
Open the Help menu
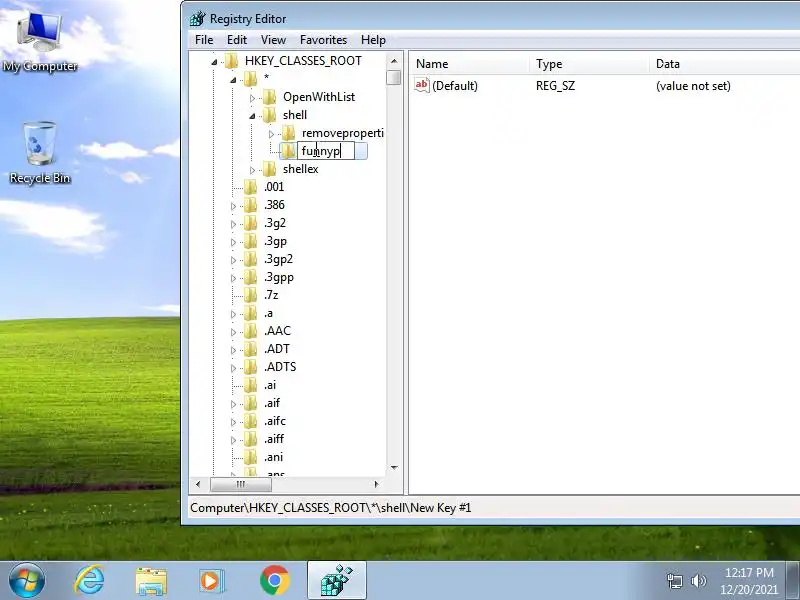(x=373, y=40)
